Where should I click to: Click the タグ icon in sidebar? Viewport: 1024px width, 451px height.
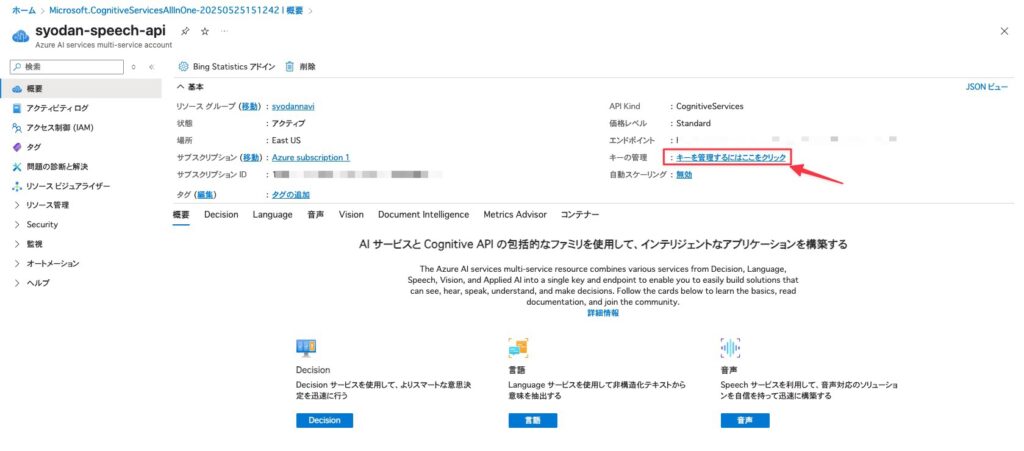coord(17,148)
